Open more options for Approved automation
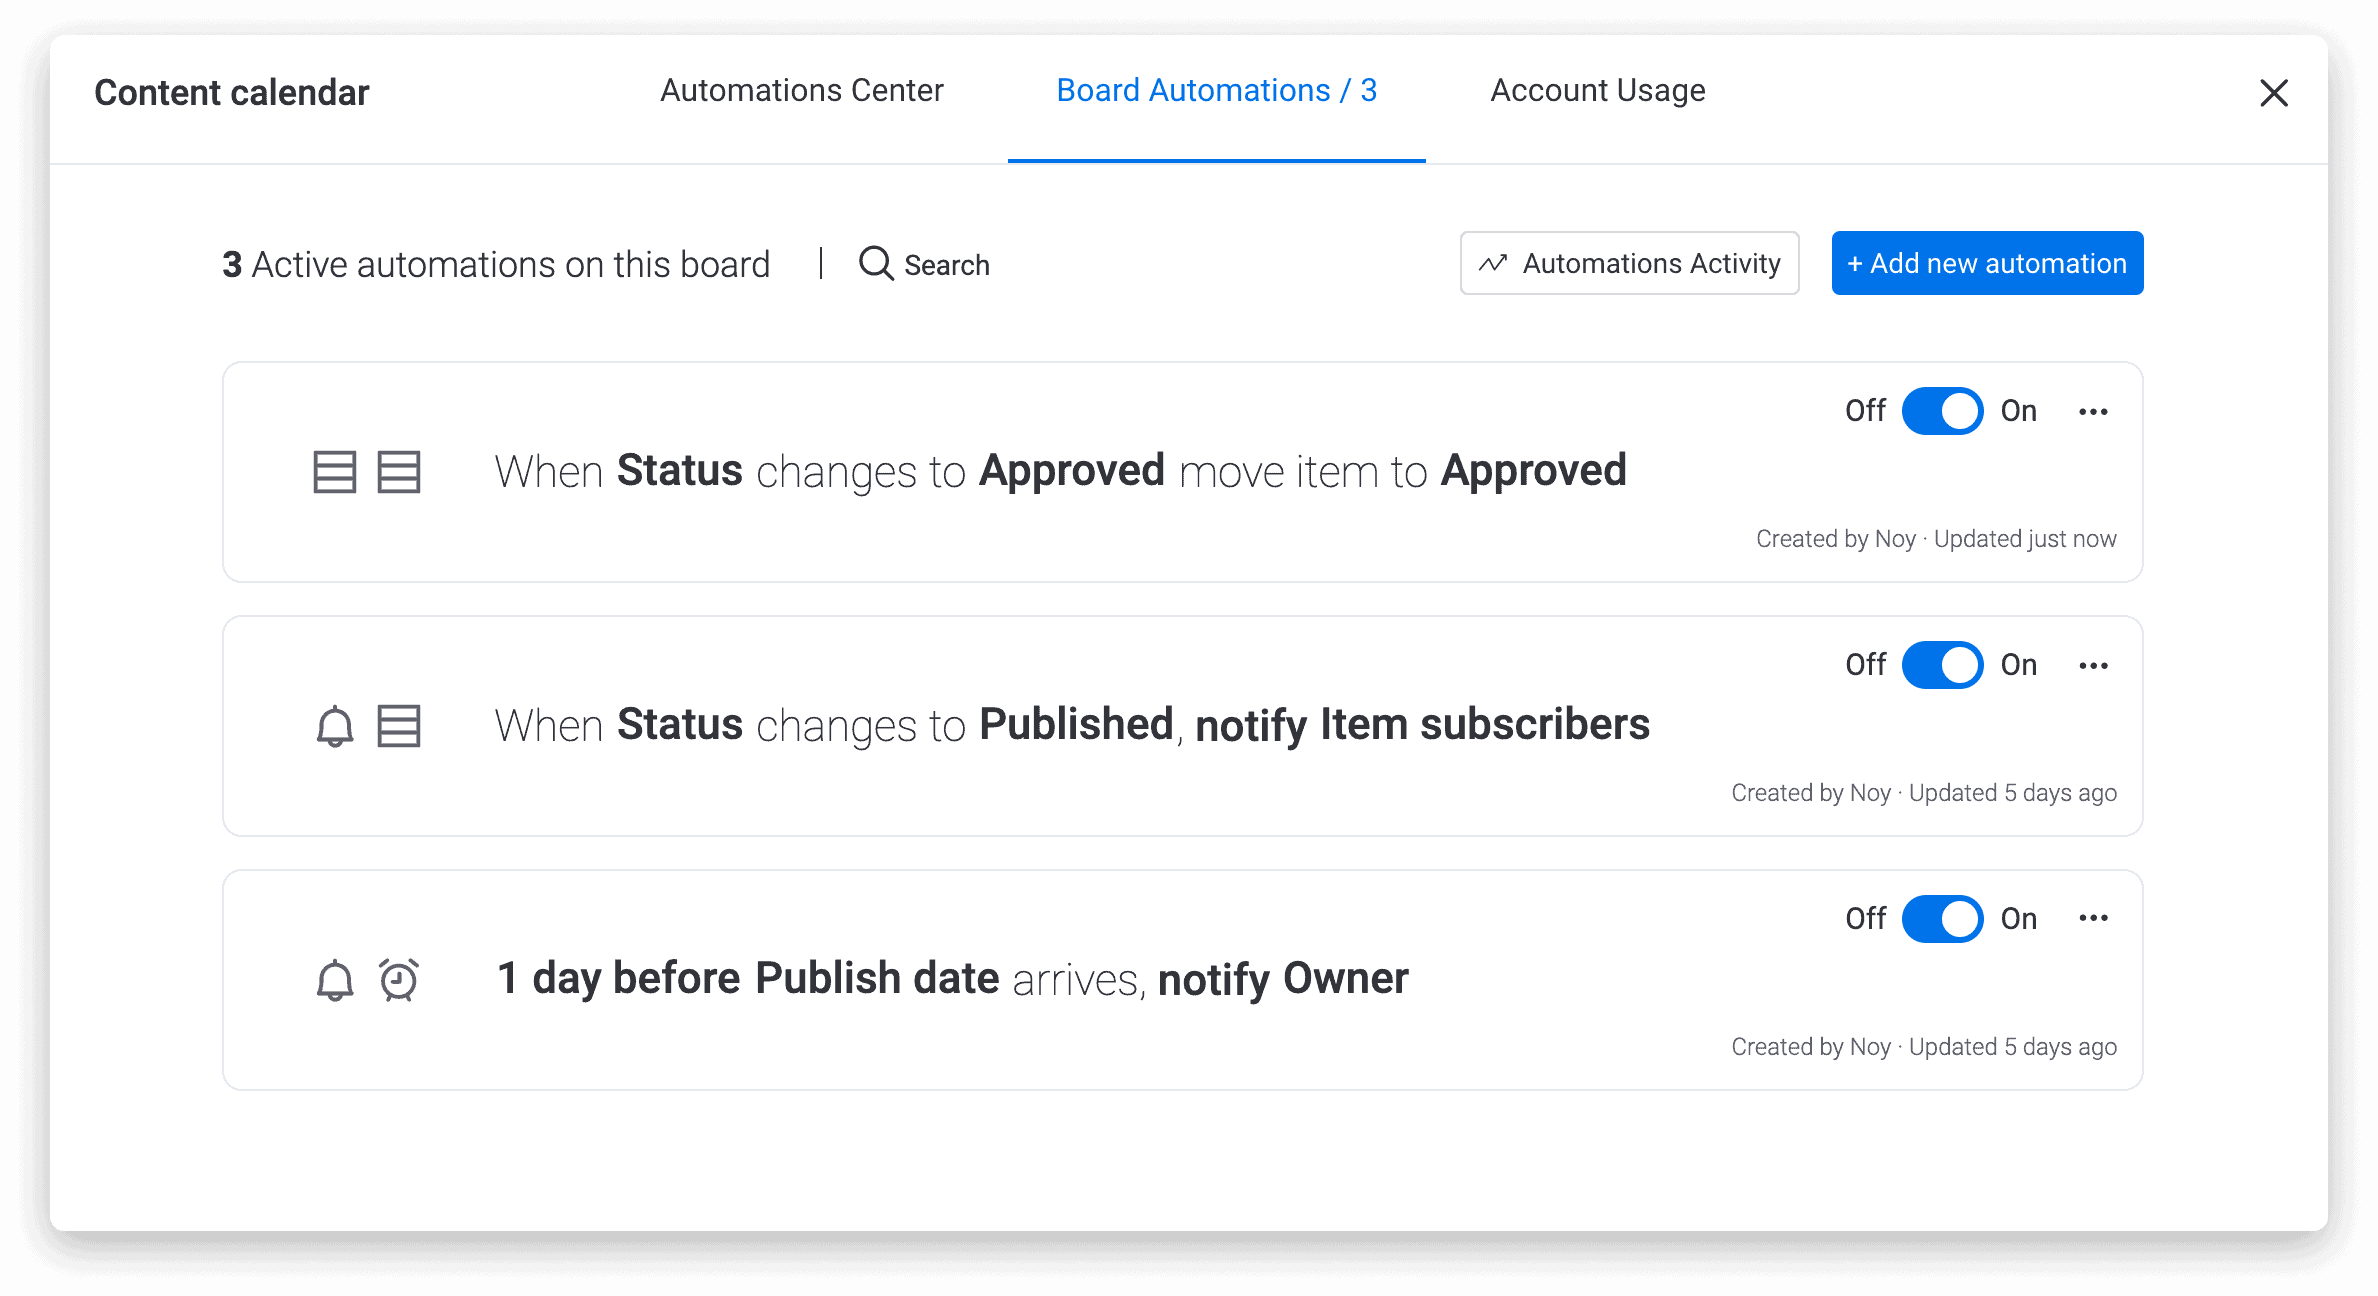Screen dimensions: 2378x1296 click(x=2093, y=411)
